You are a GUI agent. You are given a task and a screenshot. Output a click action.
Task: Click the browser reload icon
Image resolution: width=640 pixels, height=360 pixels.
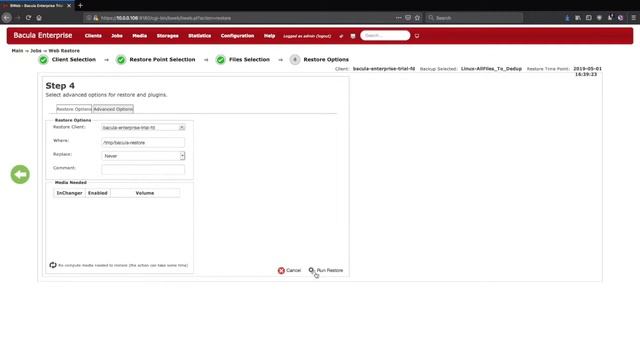[28, 18]
